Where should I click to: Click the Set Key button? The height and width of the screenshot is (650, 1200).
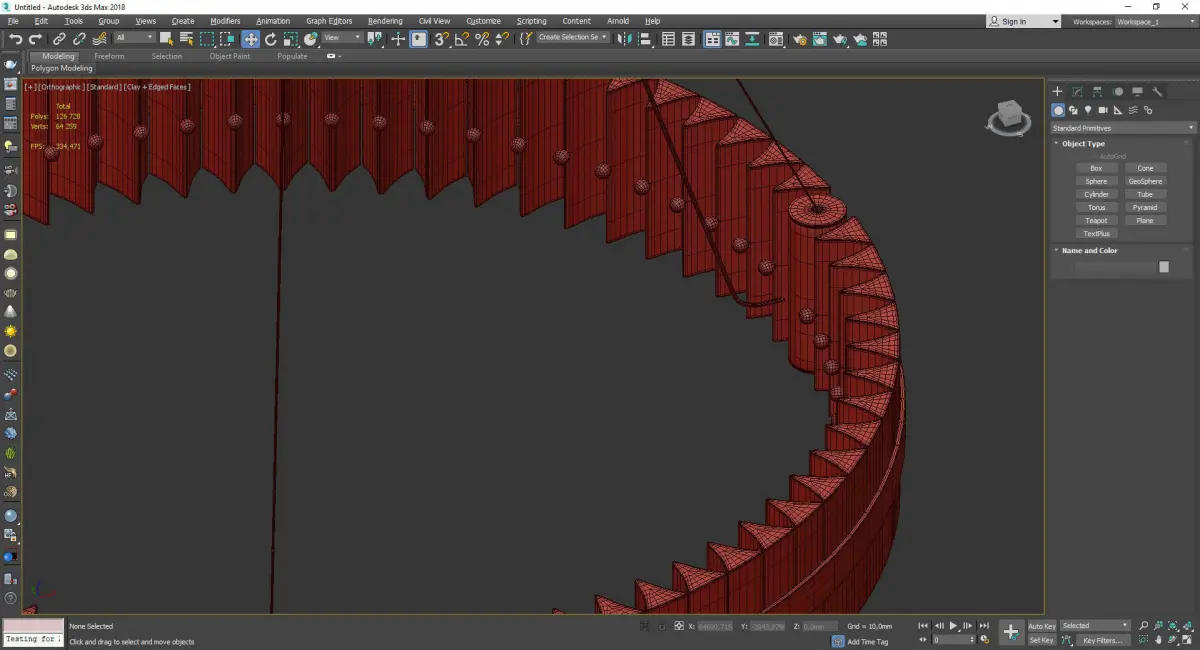1041,640
